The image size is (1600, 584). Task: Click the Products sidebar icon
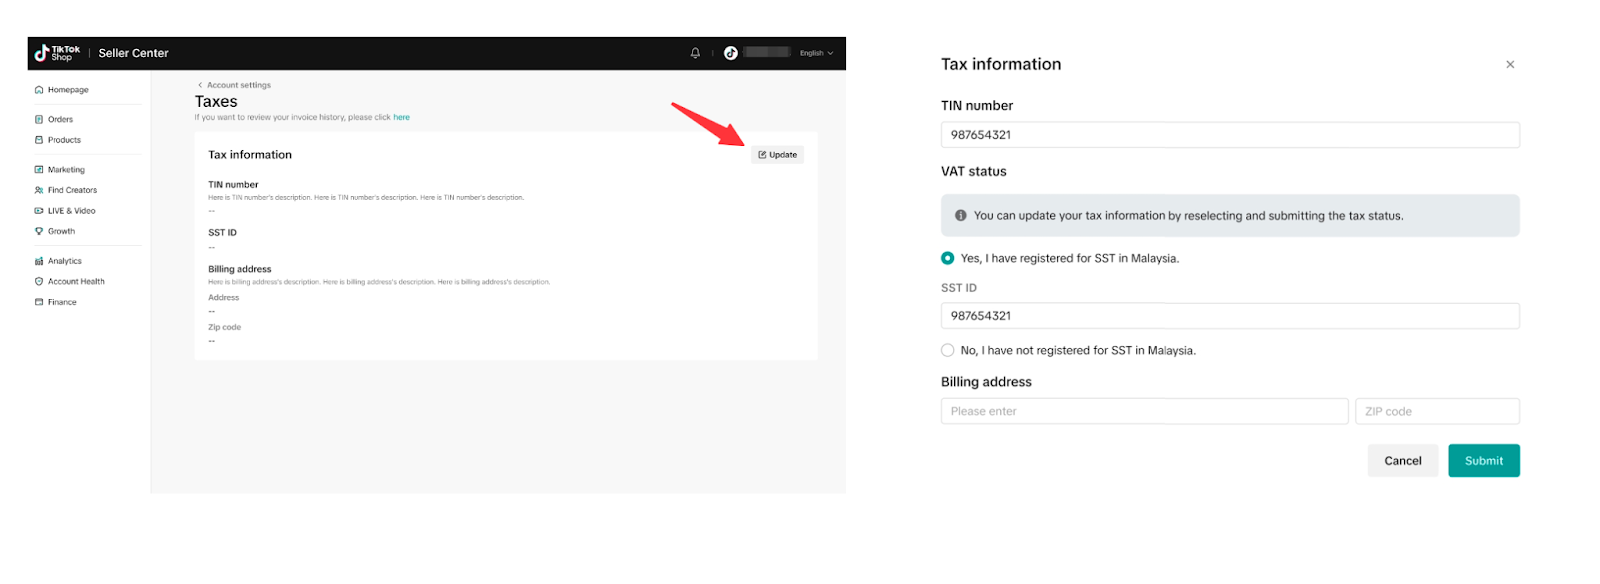point(39,140)
